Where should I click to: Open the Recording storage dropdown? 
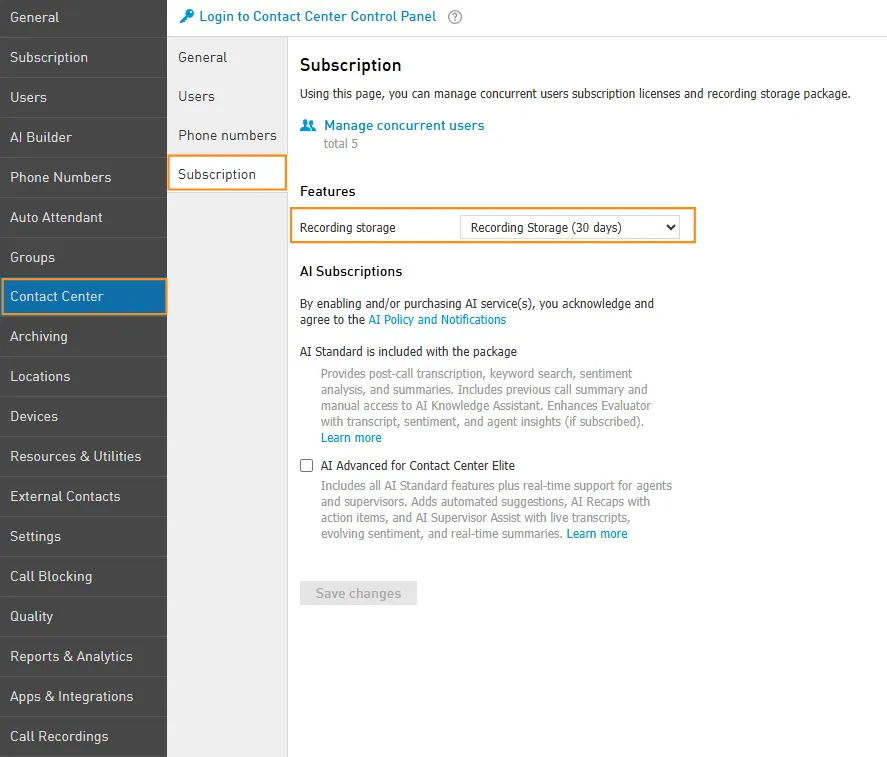(x=570, y=227)
